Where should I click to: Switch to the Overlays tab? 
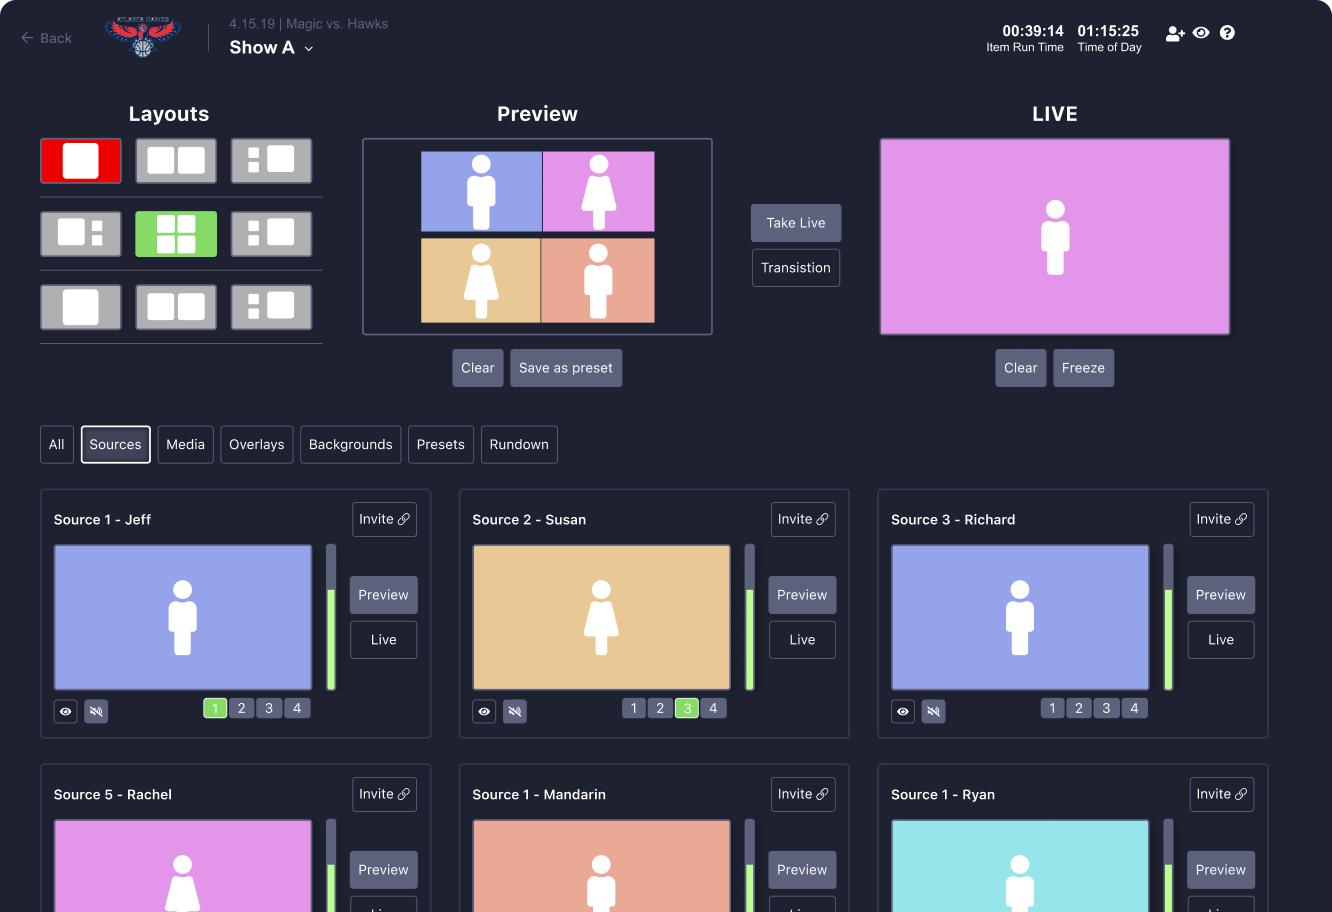(x=257, y=445)
